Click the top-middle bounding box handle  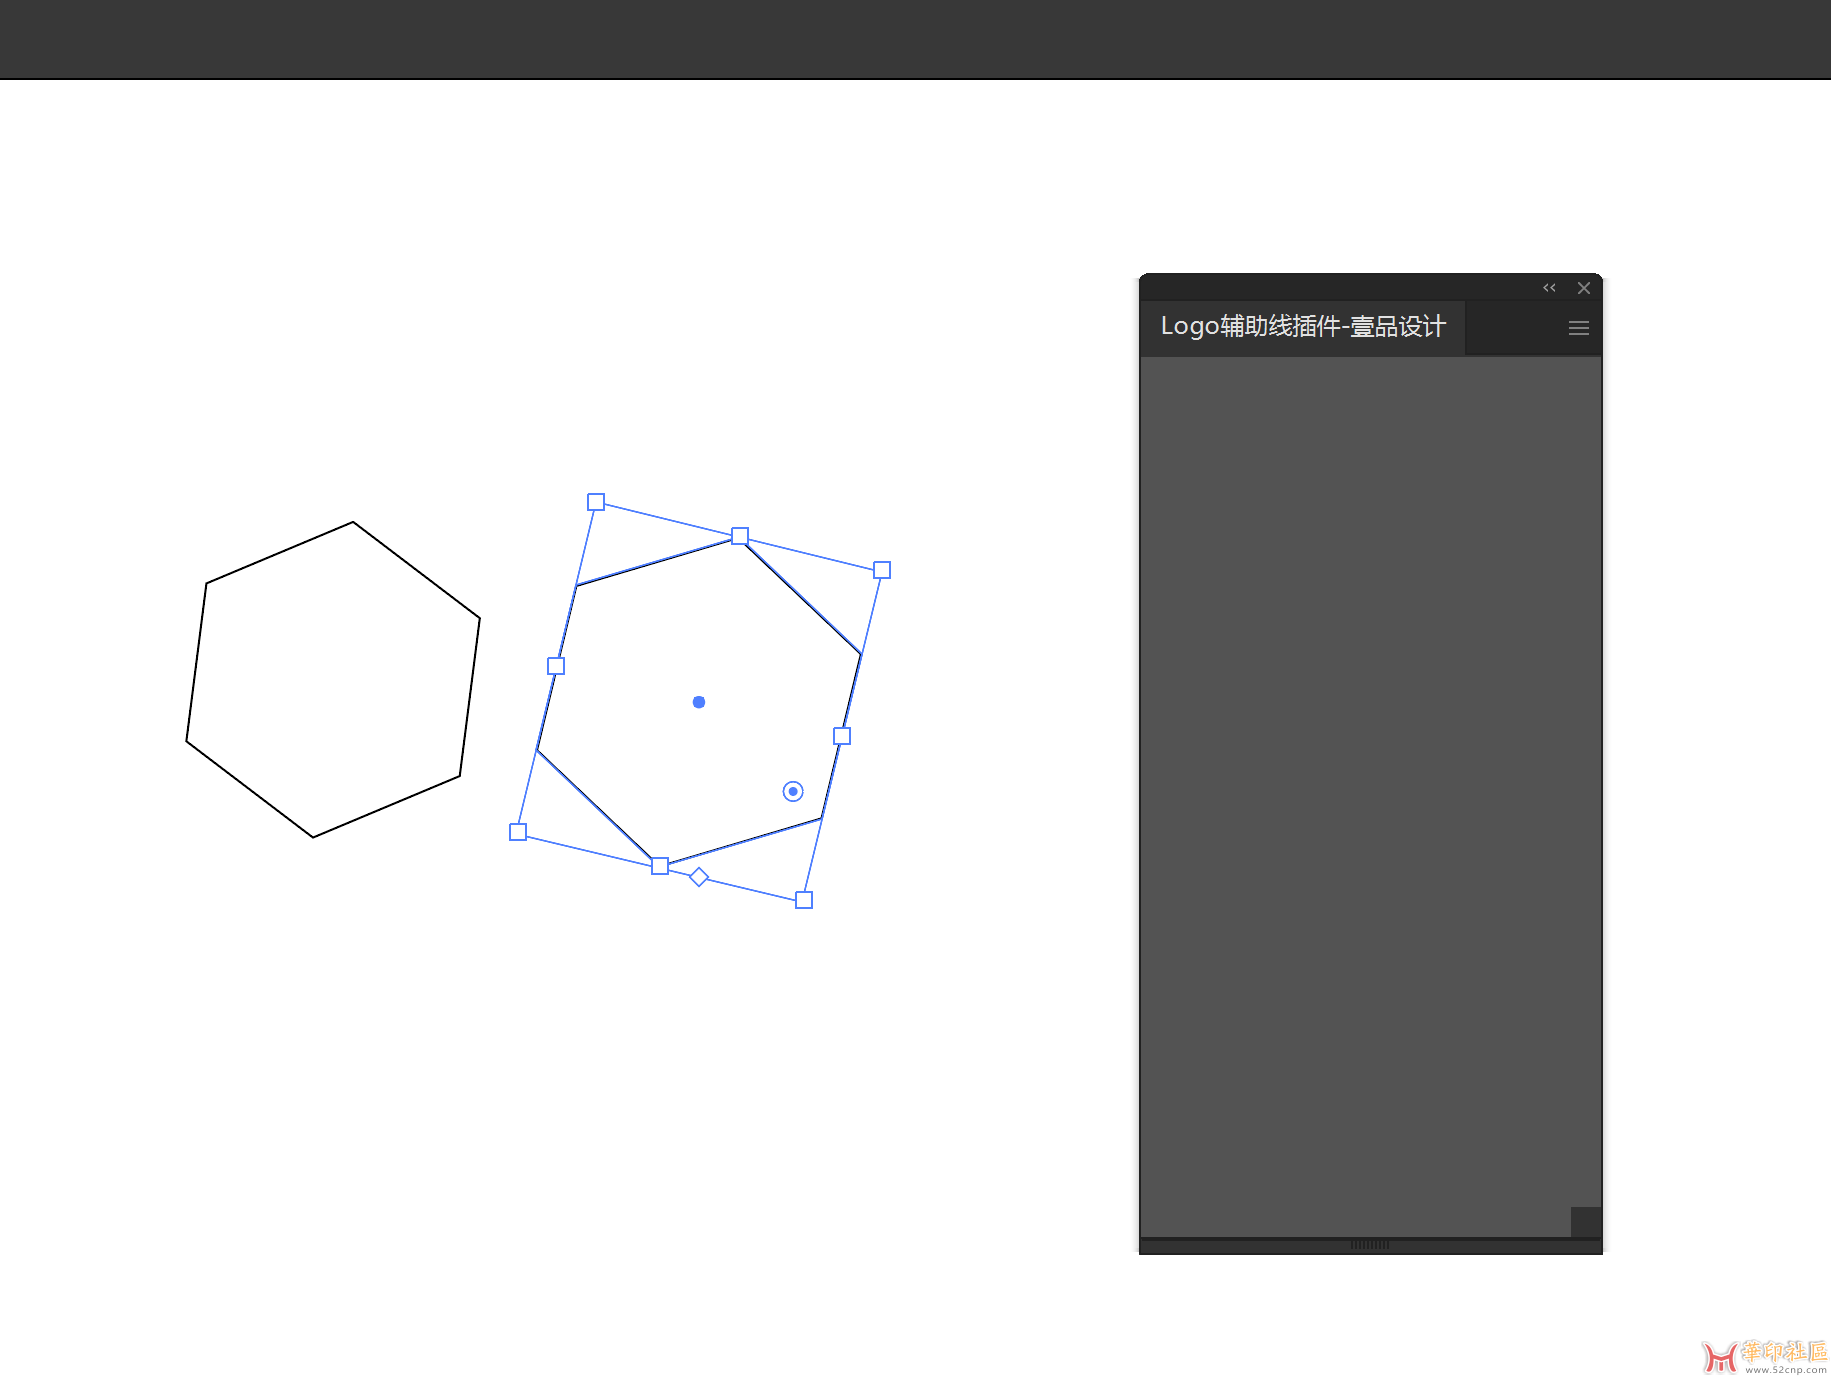point(740,536)
